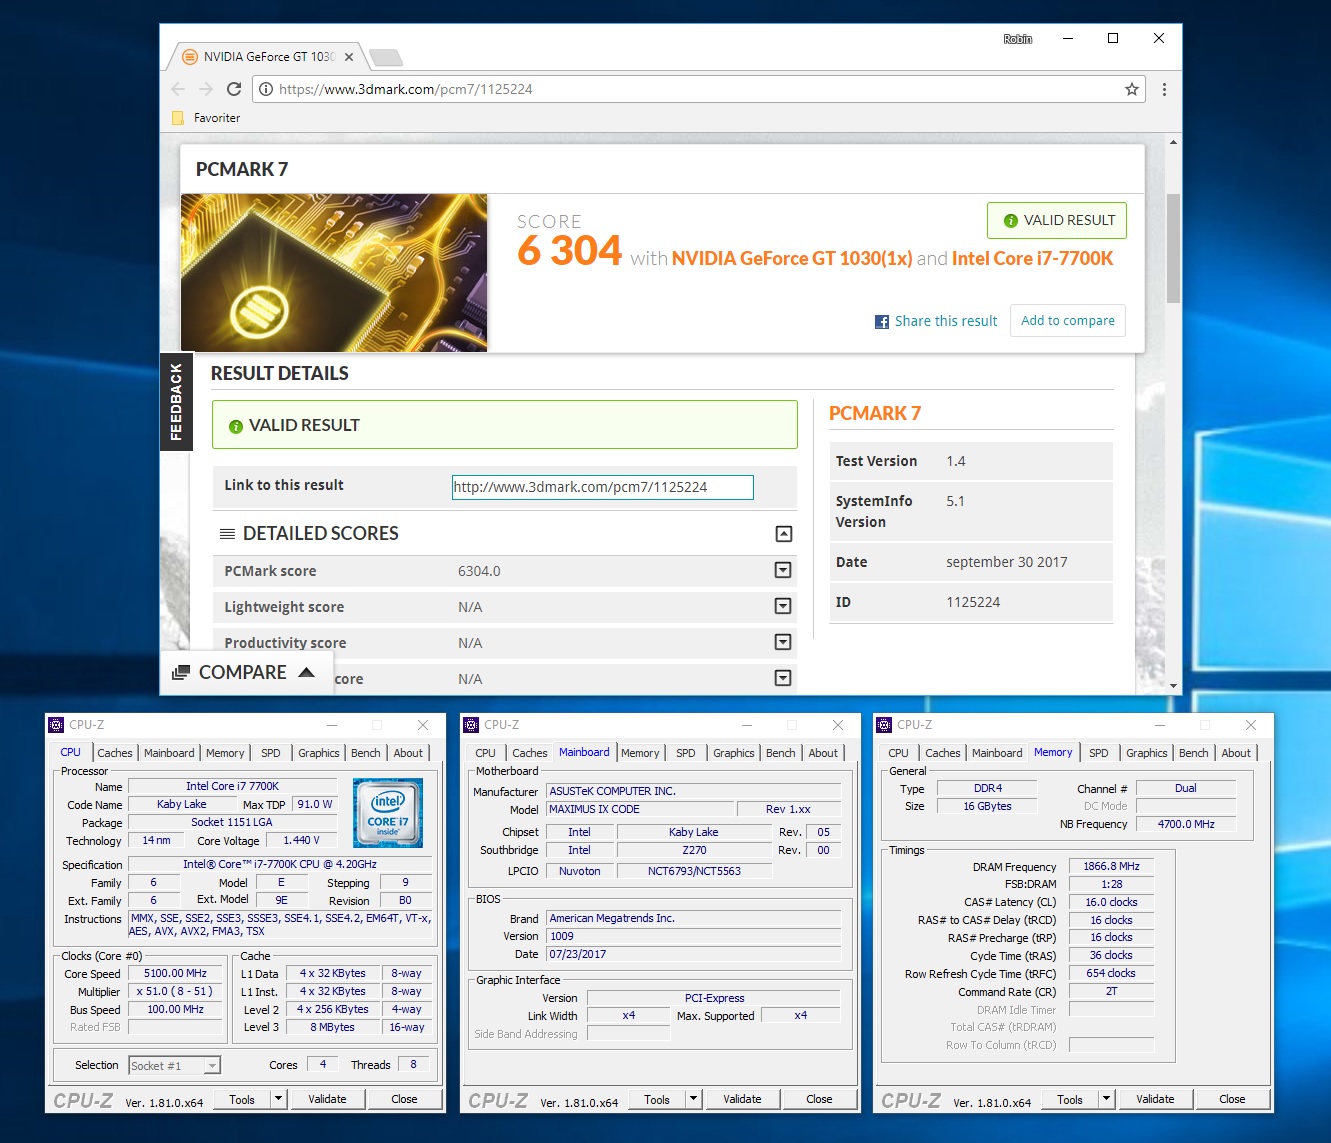1331x1143 pixels.
Task: Click the Add to compare button
Action: coord(1068,321)
